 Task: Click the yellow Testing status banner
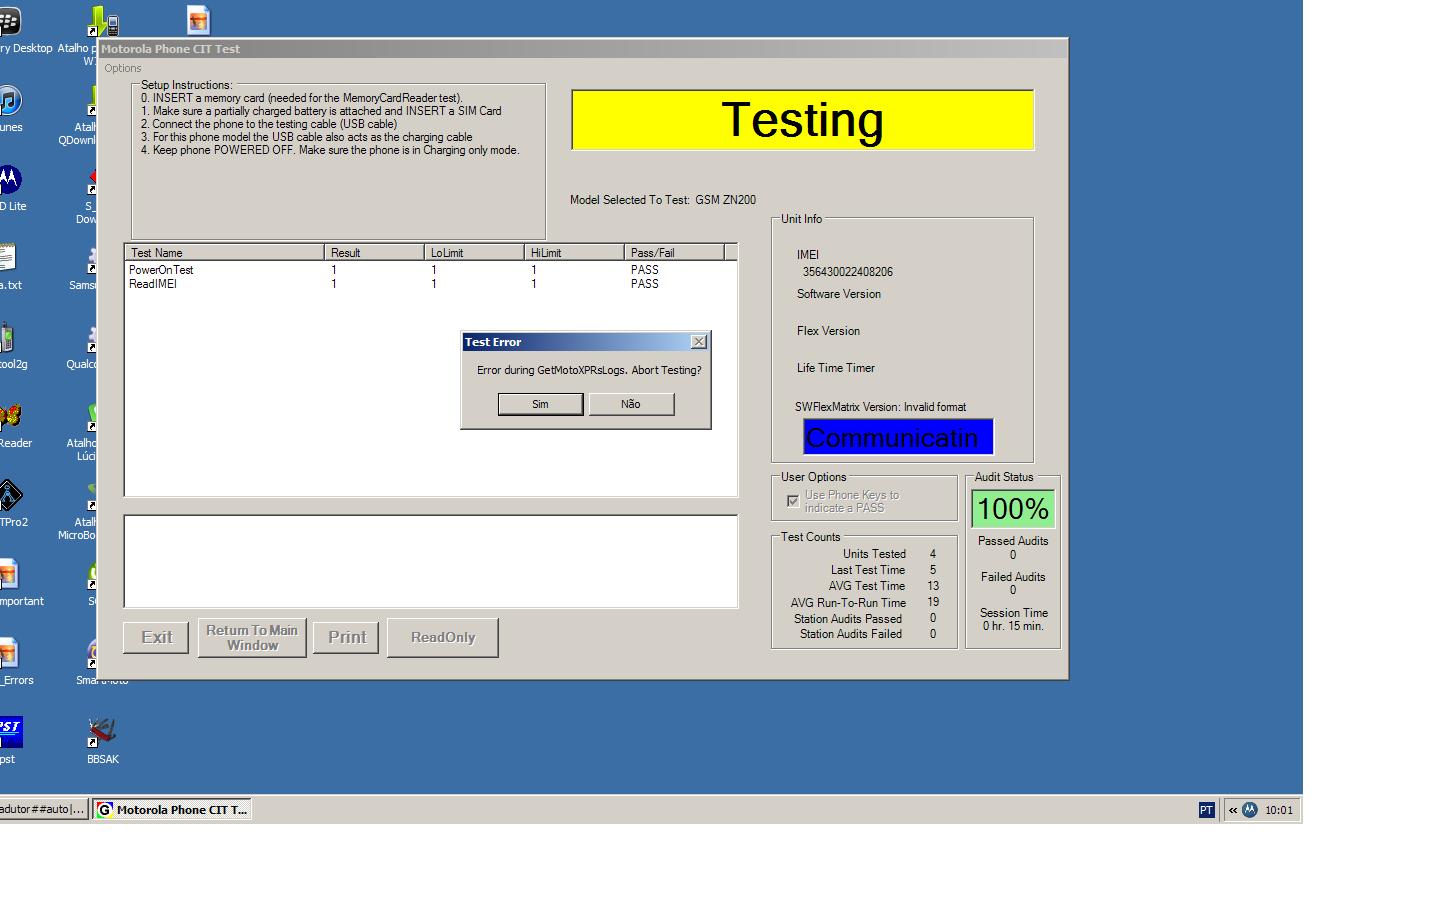[x=803, y=120]
